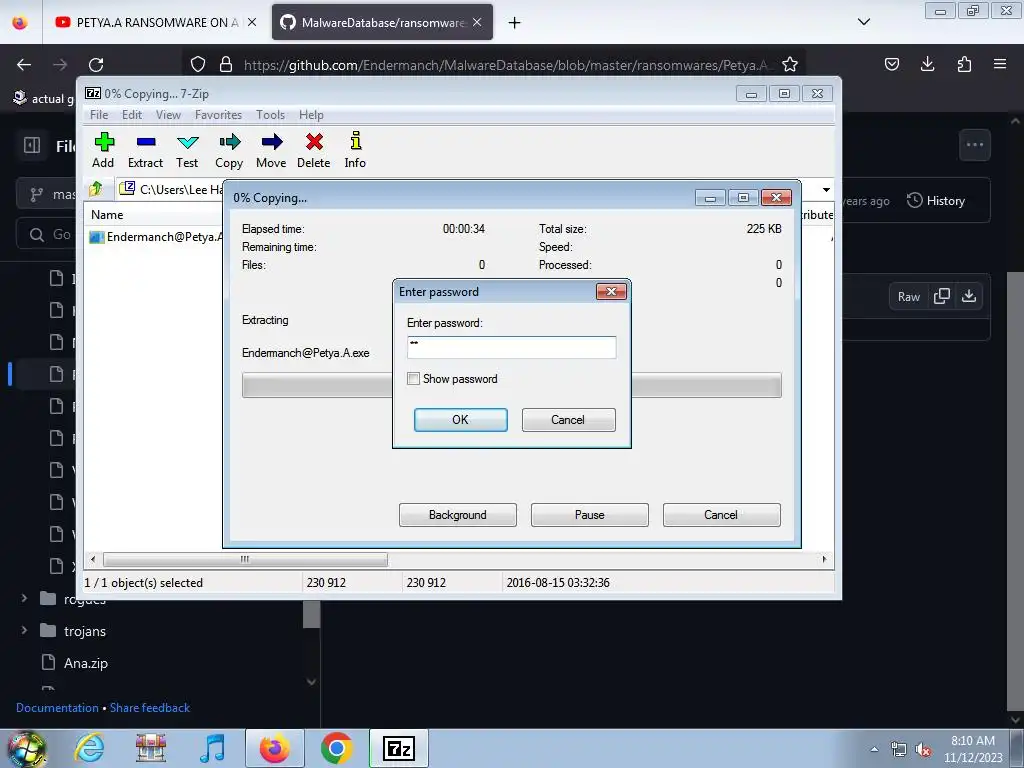Open the Firefox downloads panel
Screen dimensions: 1024x768
(928, 64)
